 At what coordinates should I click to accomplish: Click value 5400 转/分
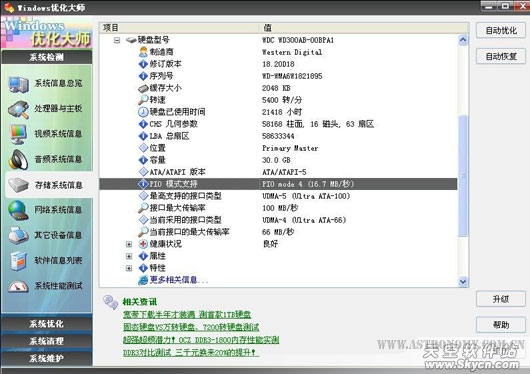tap(282, 100)
